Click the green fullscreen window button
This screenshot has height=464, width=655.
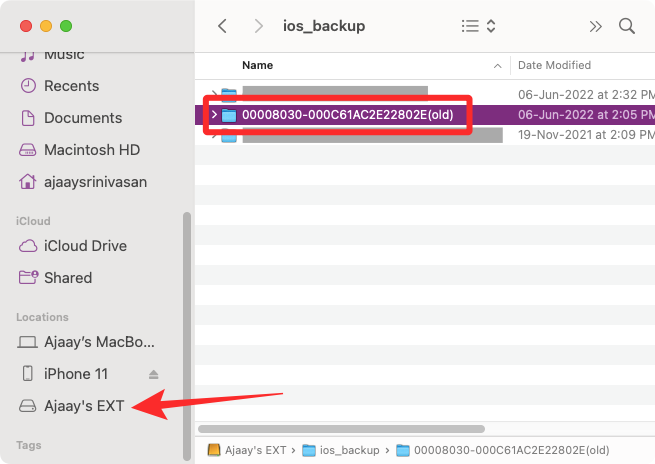(66, 25)
